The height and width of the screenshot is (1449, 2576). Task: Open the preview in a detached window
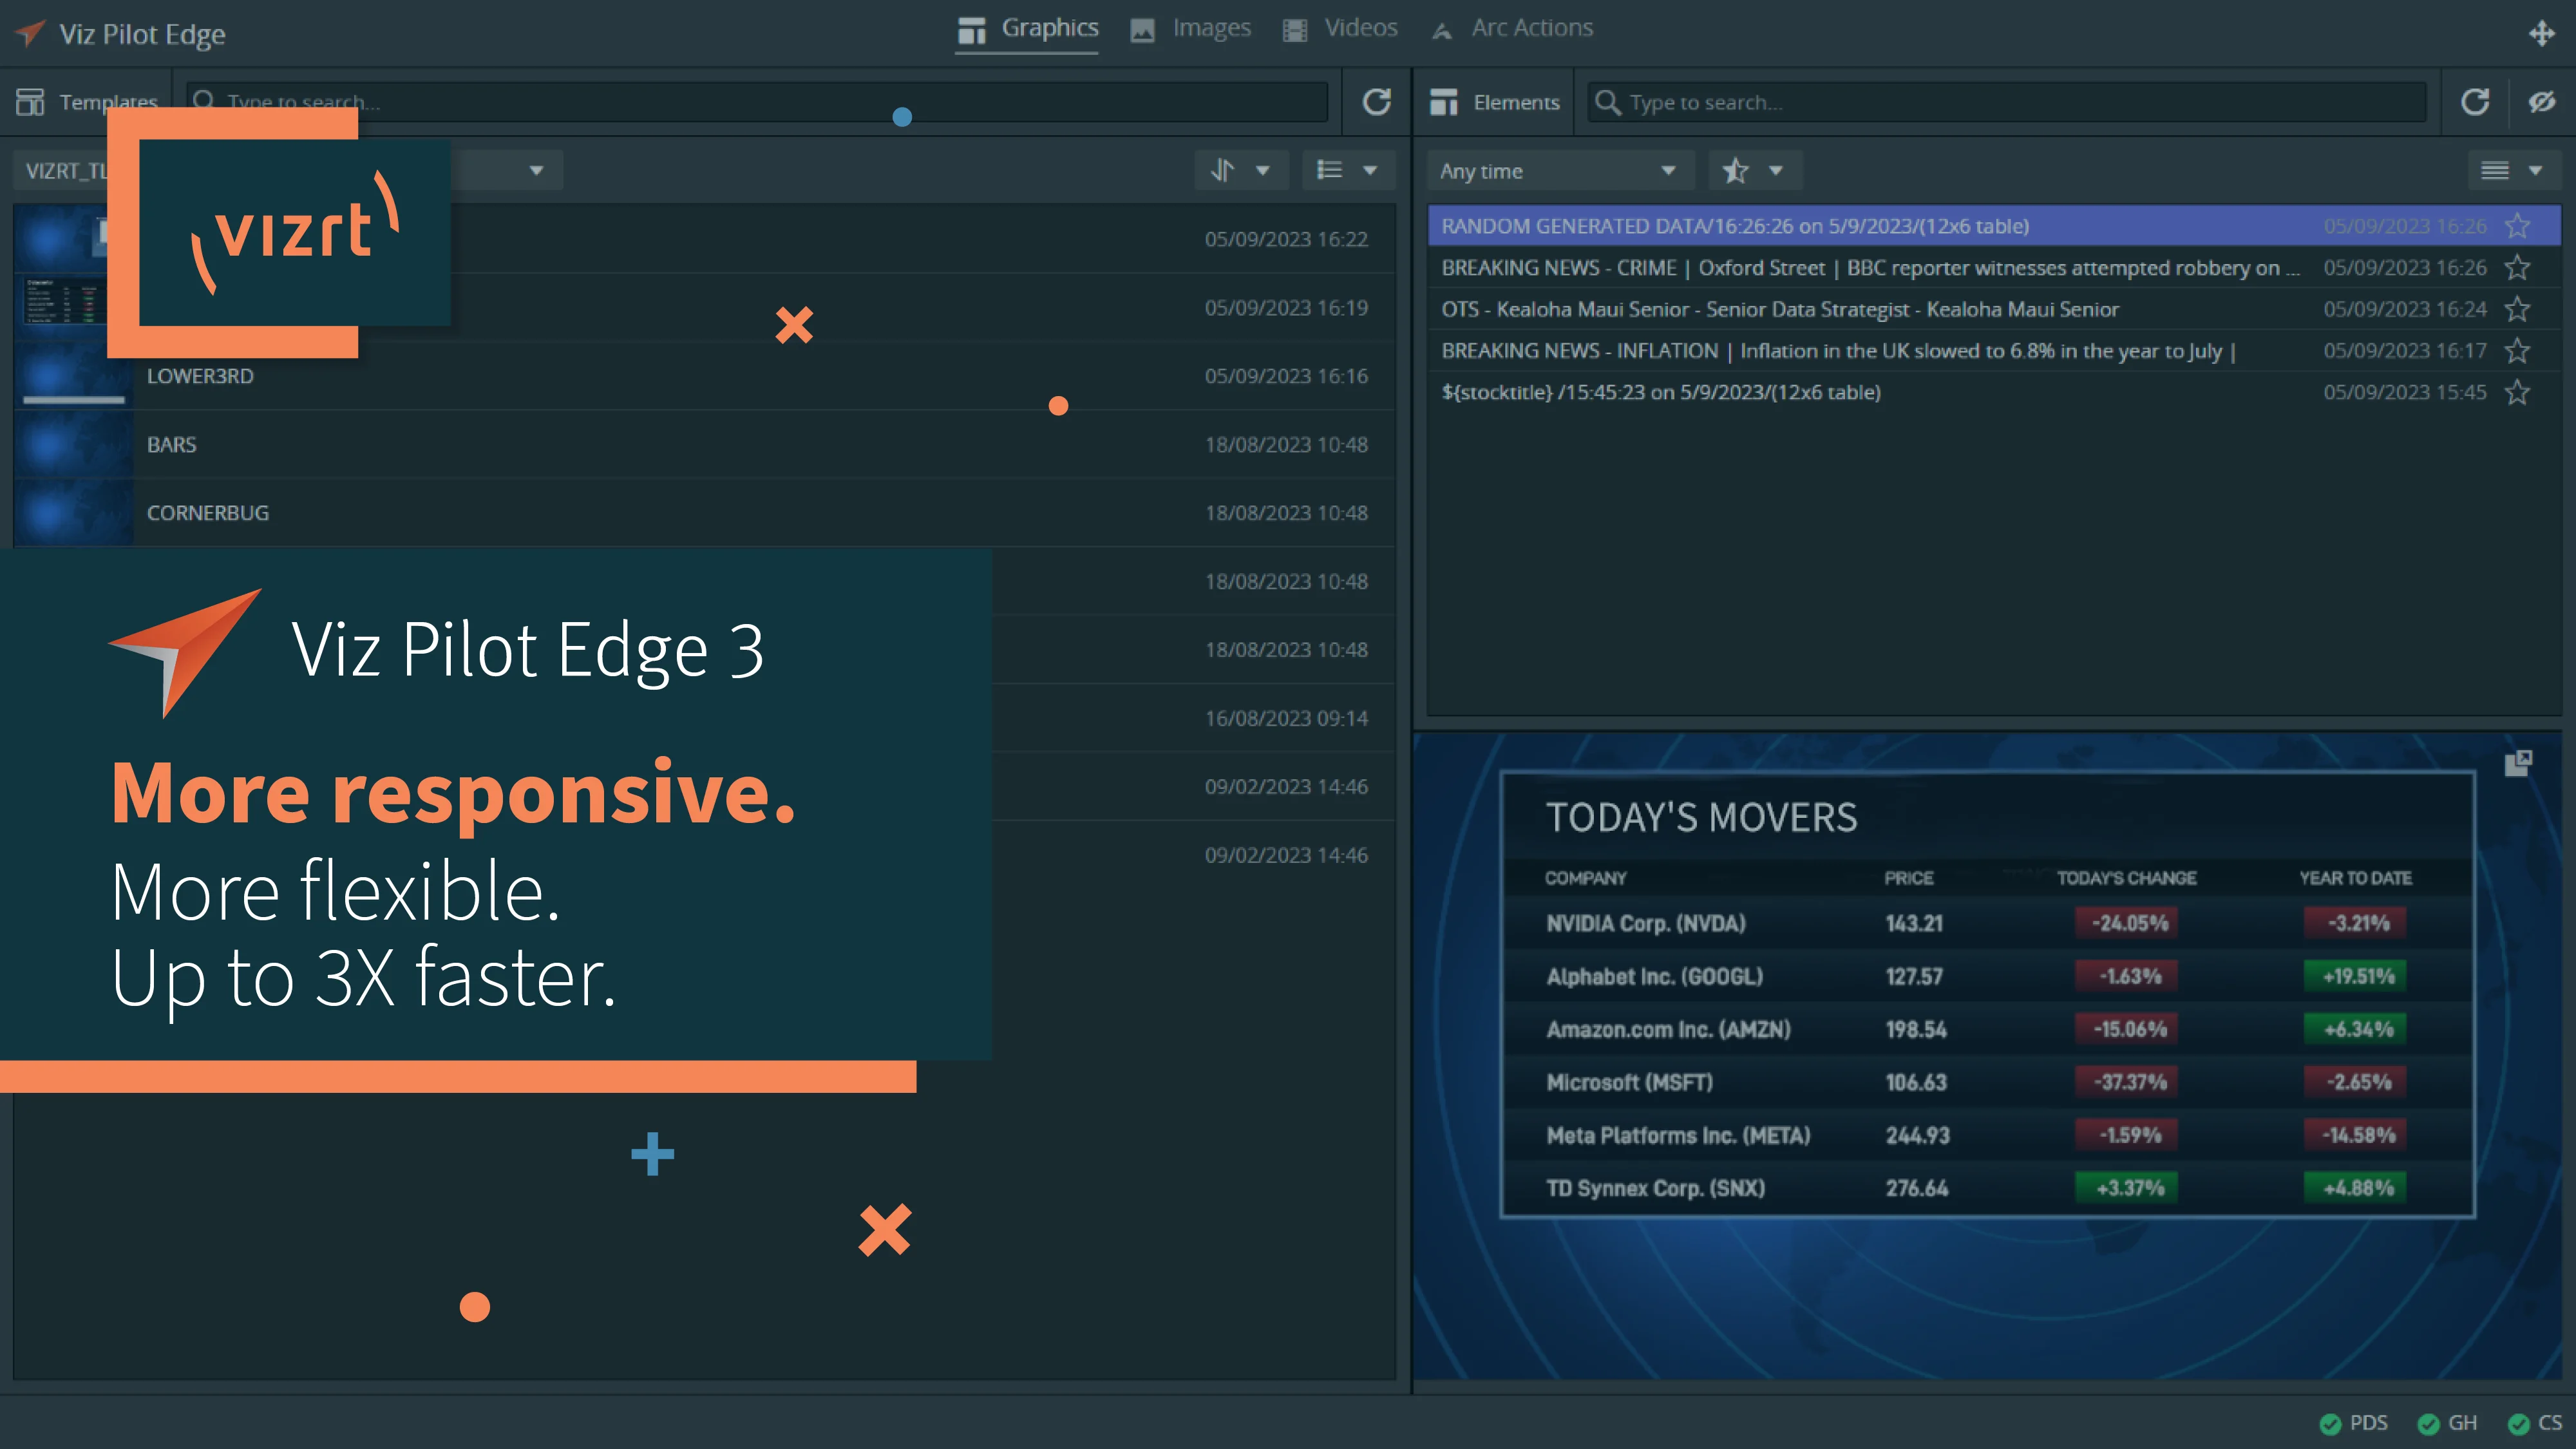2517,765
